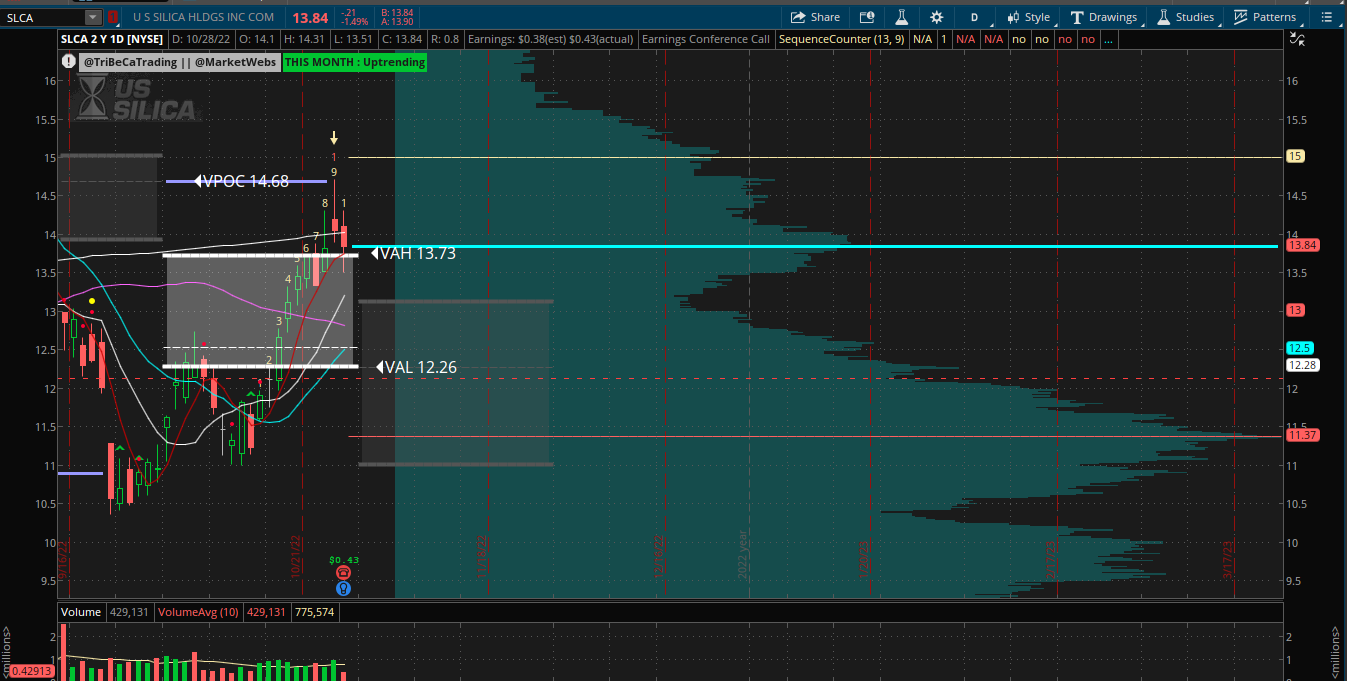Click the THIS MONTH : Uptrending label
The height and width of the screenshot is (681, 1347).
(x=355, y=62)
